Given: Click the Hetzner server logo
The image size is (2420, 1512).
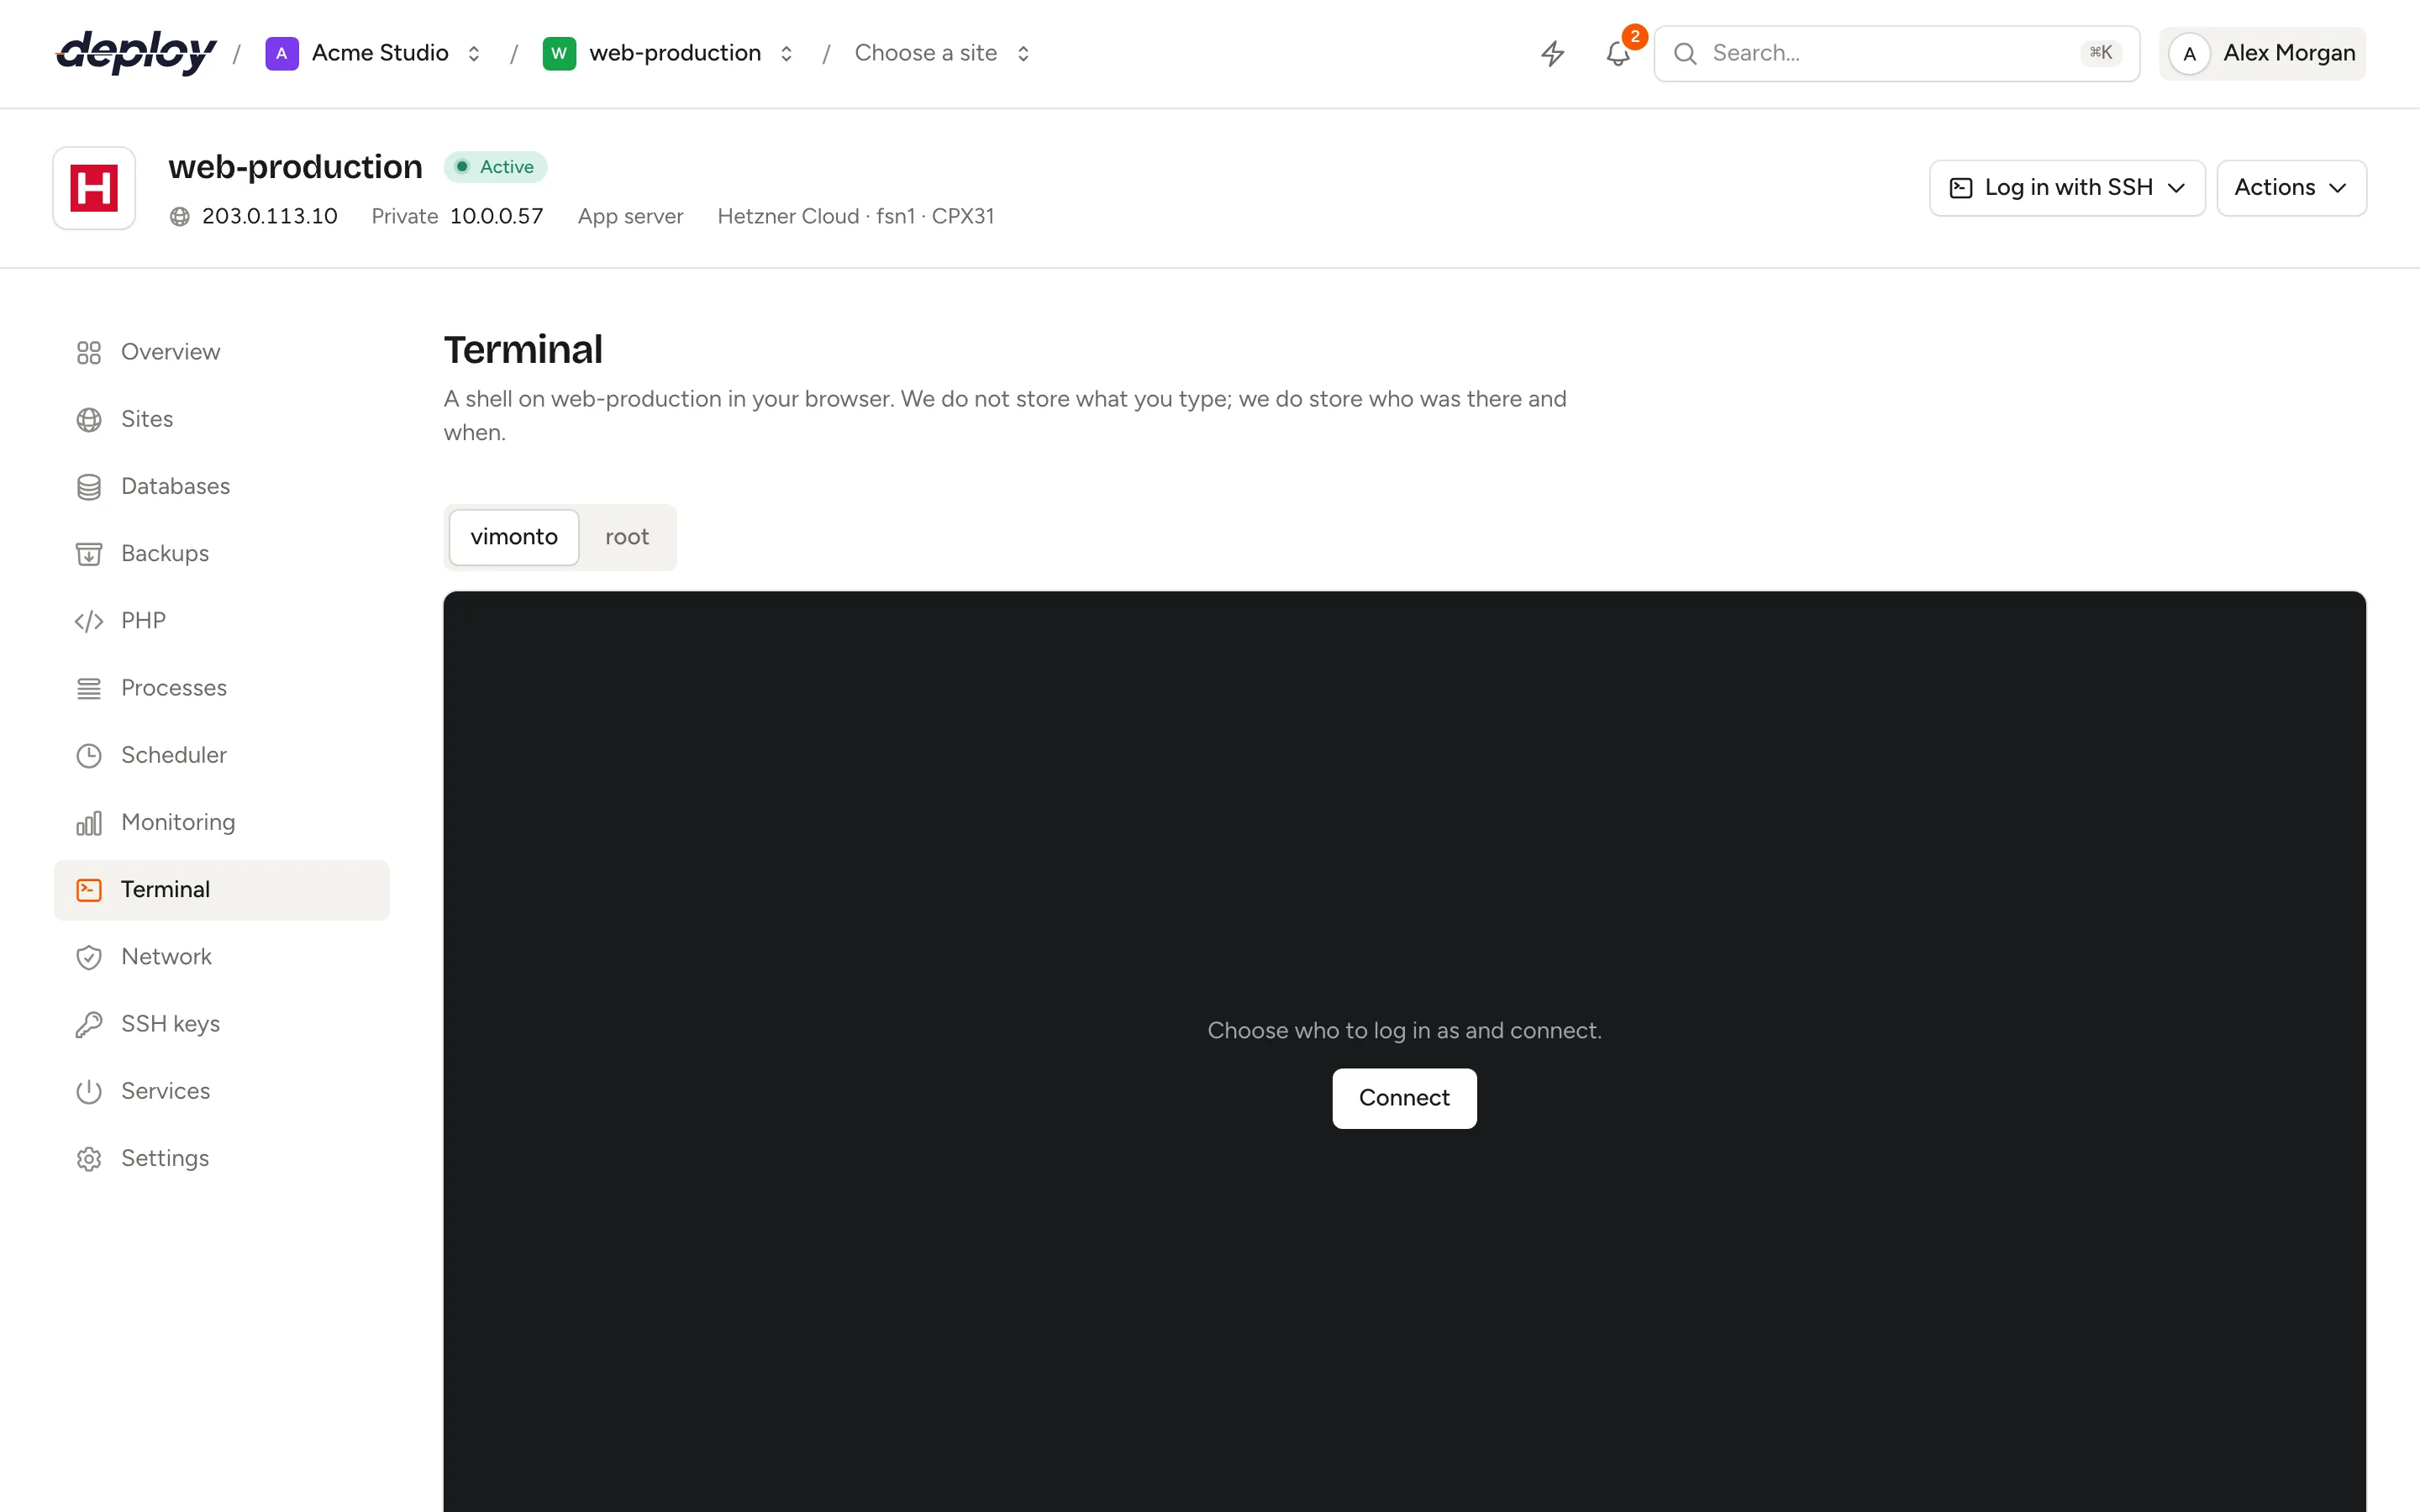Looking at the screenshot, I should (94, 188).
